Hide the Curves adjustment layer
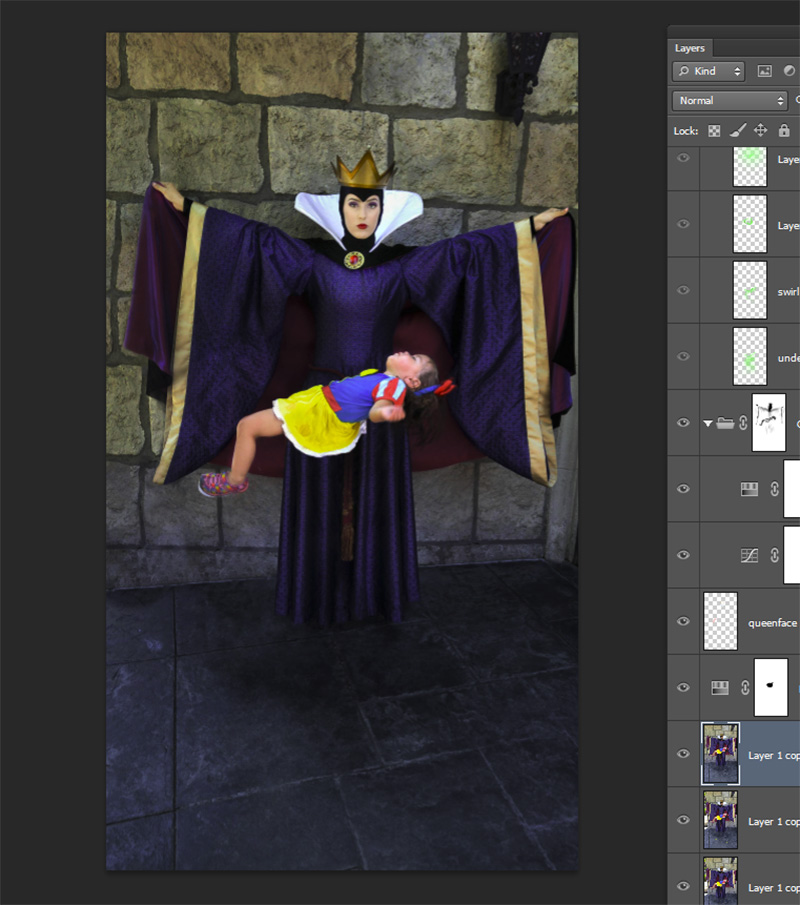Image resolution: width=800 pixels, height=905 pixels. coord(683,555)
